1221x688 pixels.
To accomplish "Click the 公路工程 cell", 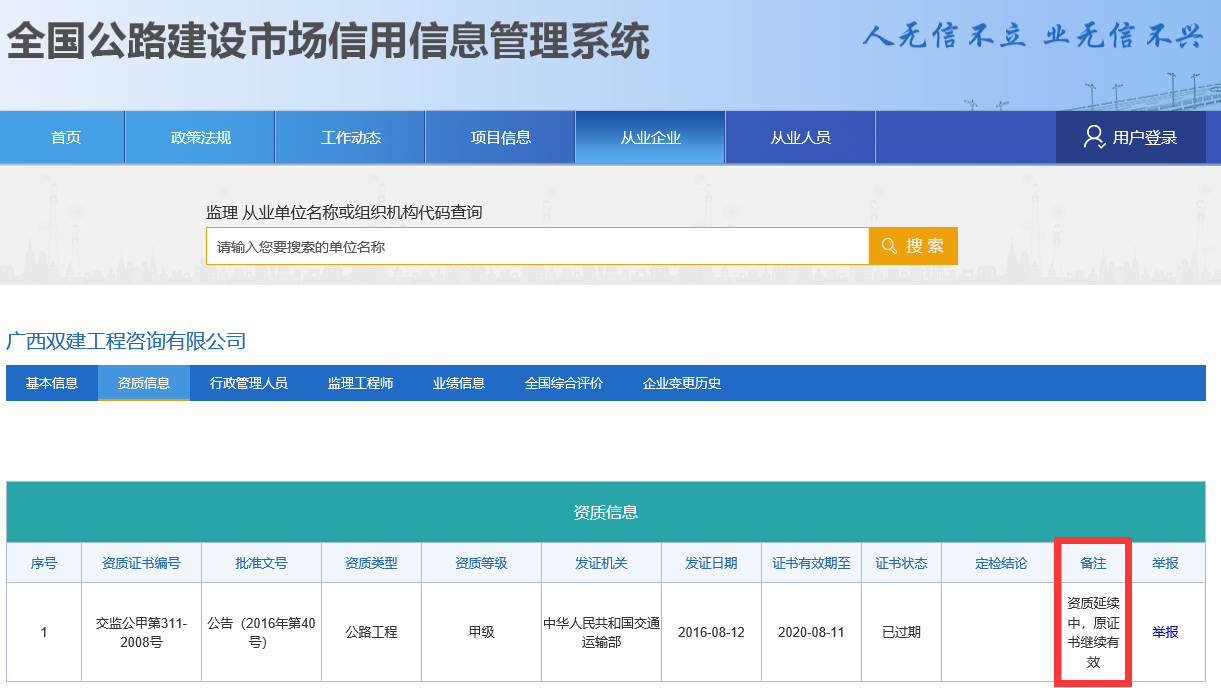I will [x=371, y=632].
